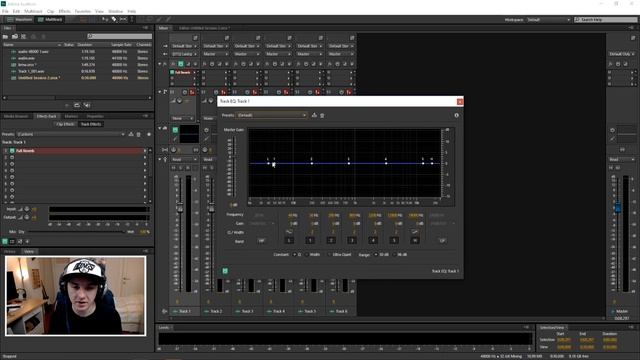Select the Constant Q radio button

[x=294, y=254]
